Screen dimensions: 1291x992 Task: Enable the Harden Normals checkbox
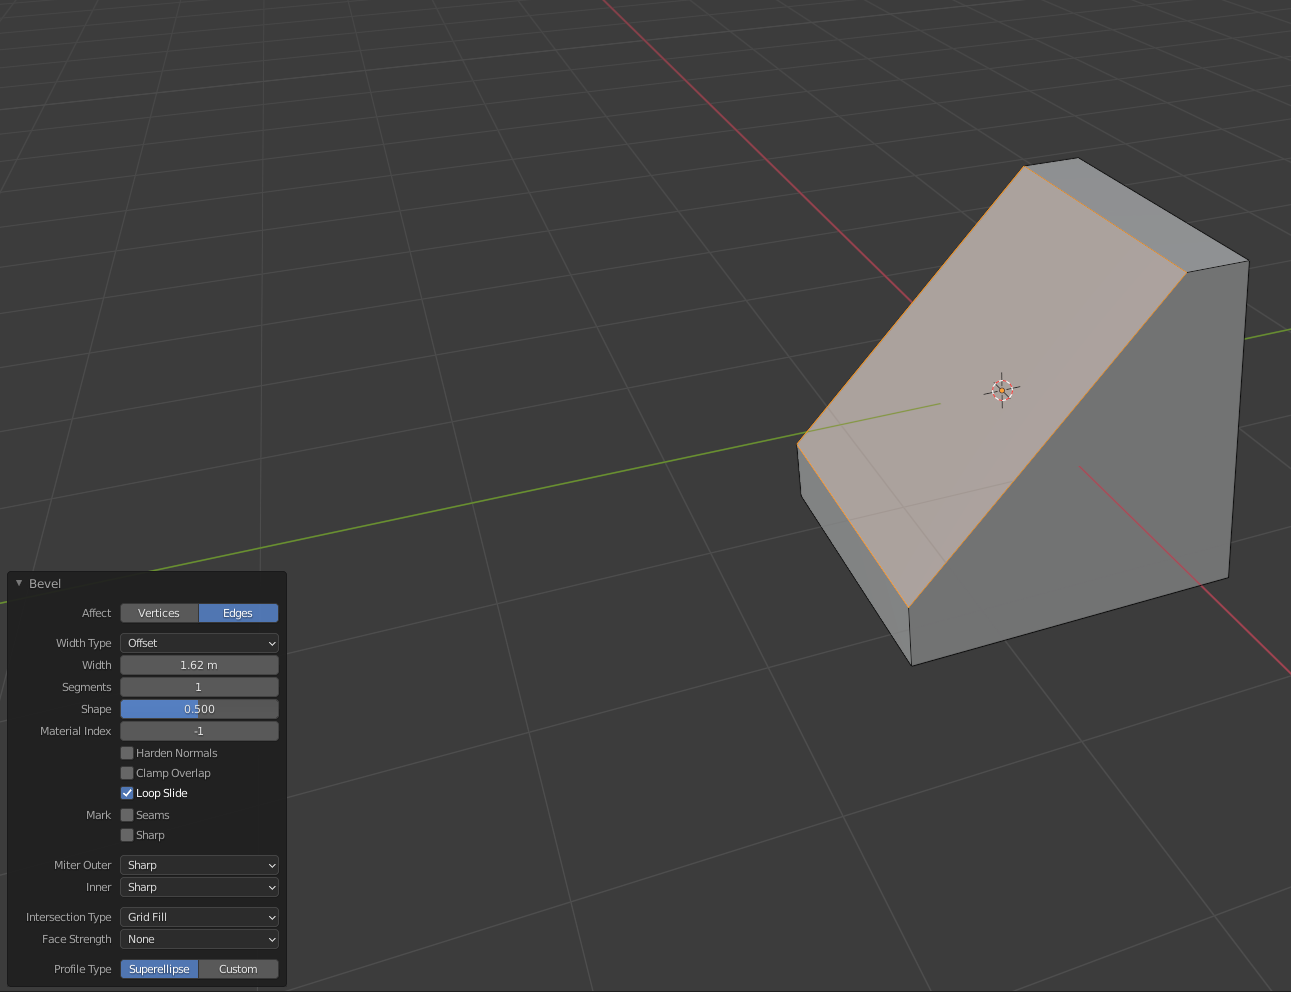tap(127, 752)
